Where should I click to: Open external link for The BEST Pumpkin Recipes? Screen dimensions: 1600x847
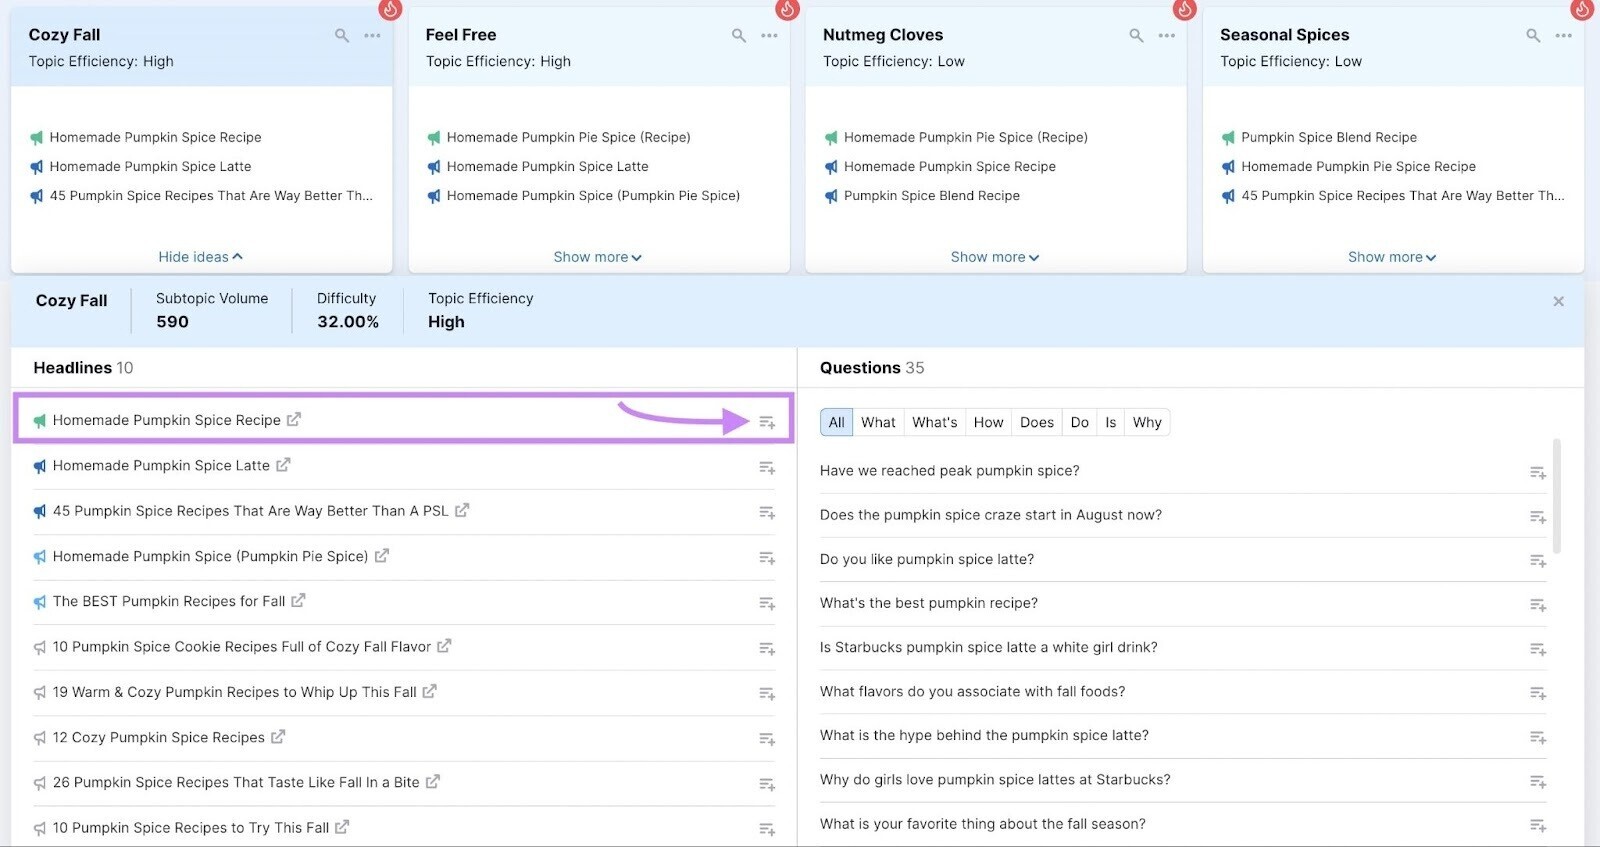point(298,601)
